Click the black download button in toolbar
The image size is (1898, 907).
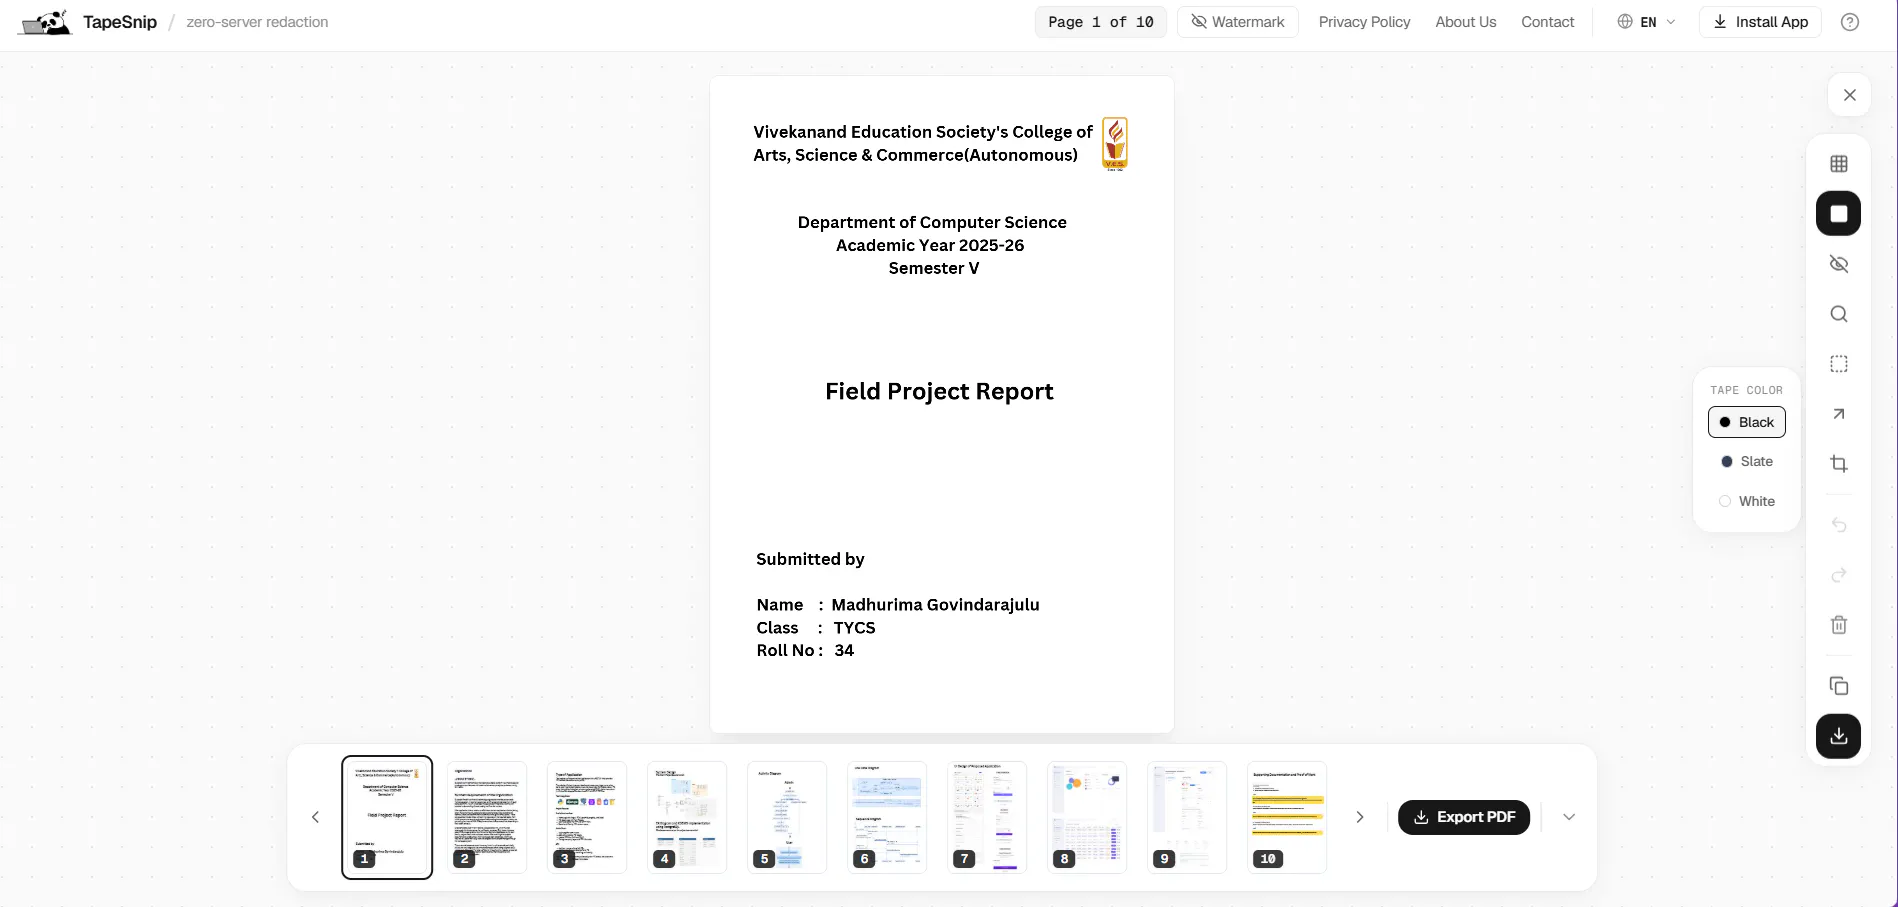point(1839,736)
